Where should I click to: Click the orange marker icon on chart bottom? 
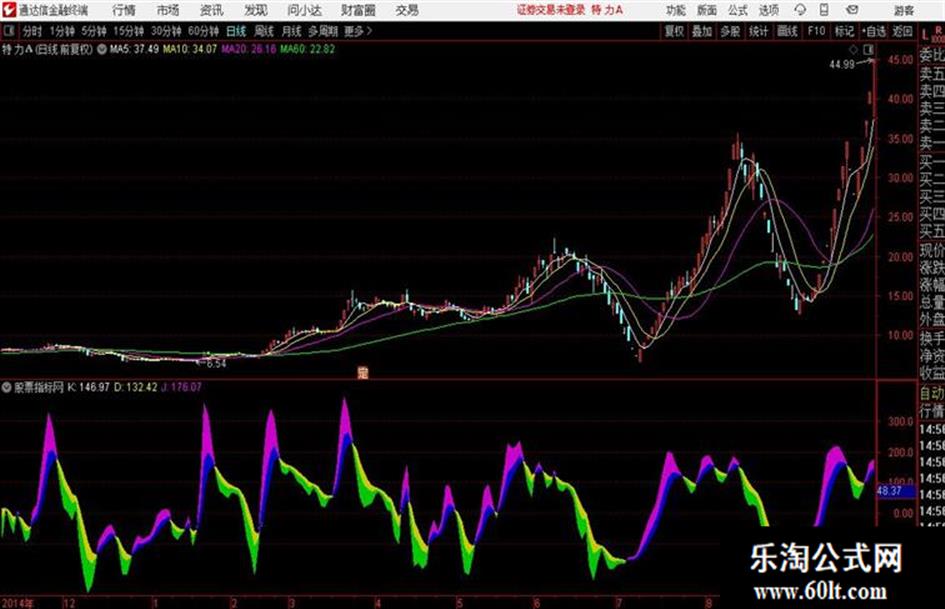(x=362, y=373)
